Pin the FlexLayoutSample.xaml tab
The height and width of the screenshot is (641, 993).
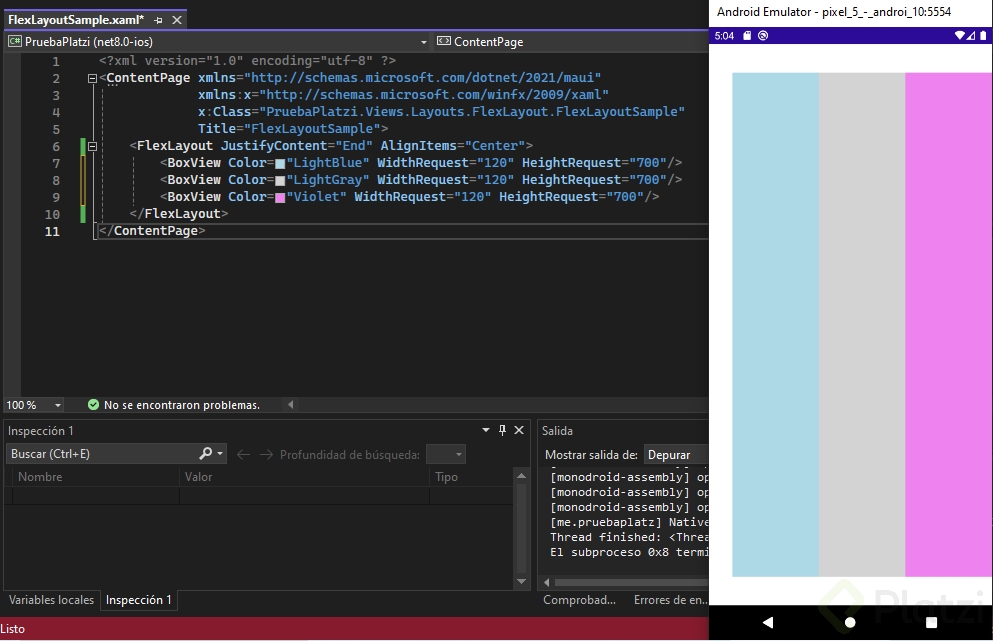click(159, 20)
